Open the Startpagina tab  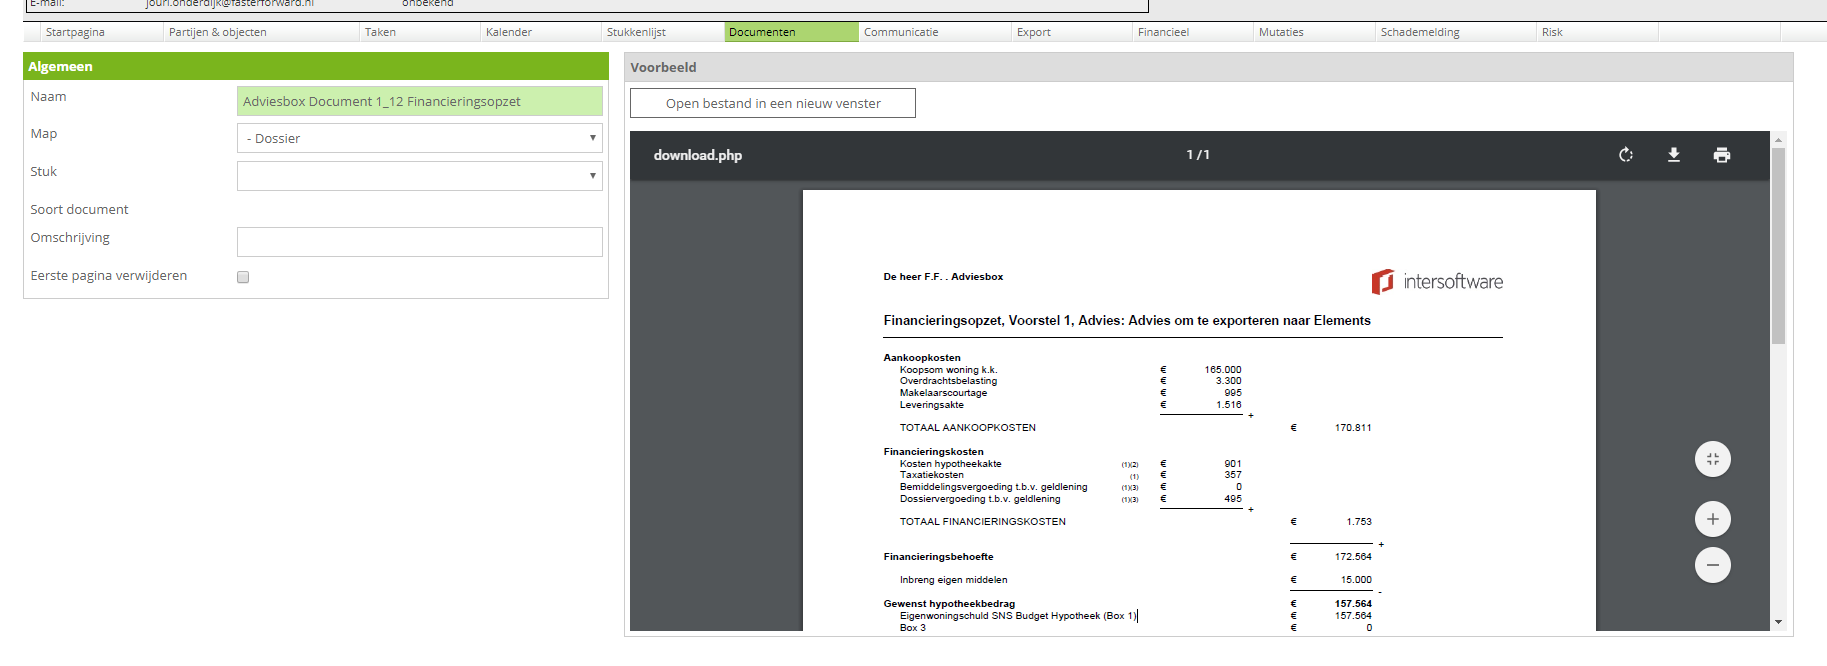coord(100,32)
